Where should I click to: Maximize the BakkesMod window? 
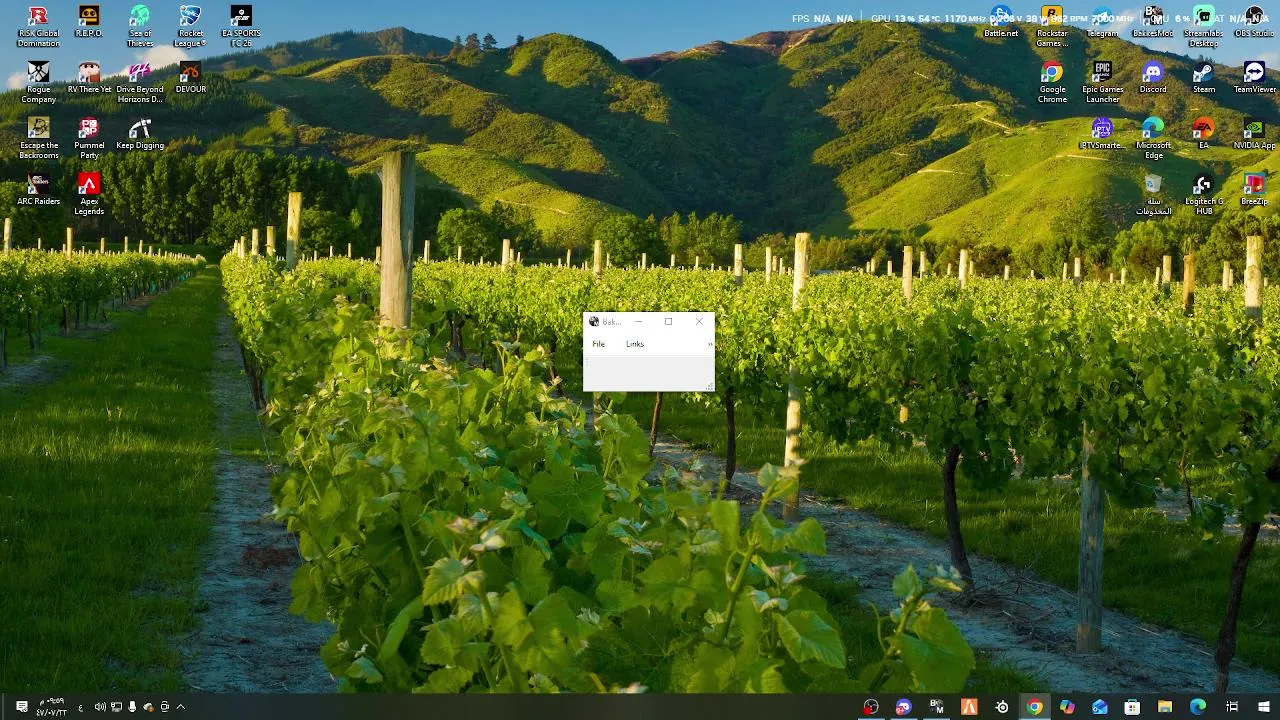[x=668, y=321]
